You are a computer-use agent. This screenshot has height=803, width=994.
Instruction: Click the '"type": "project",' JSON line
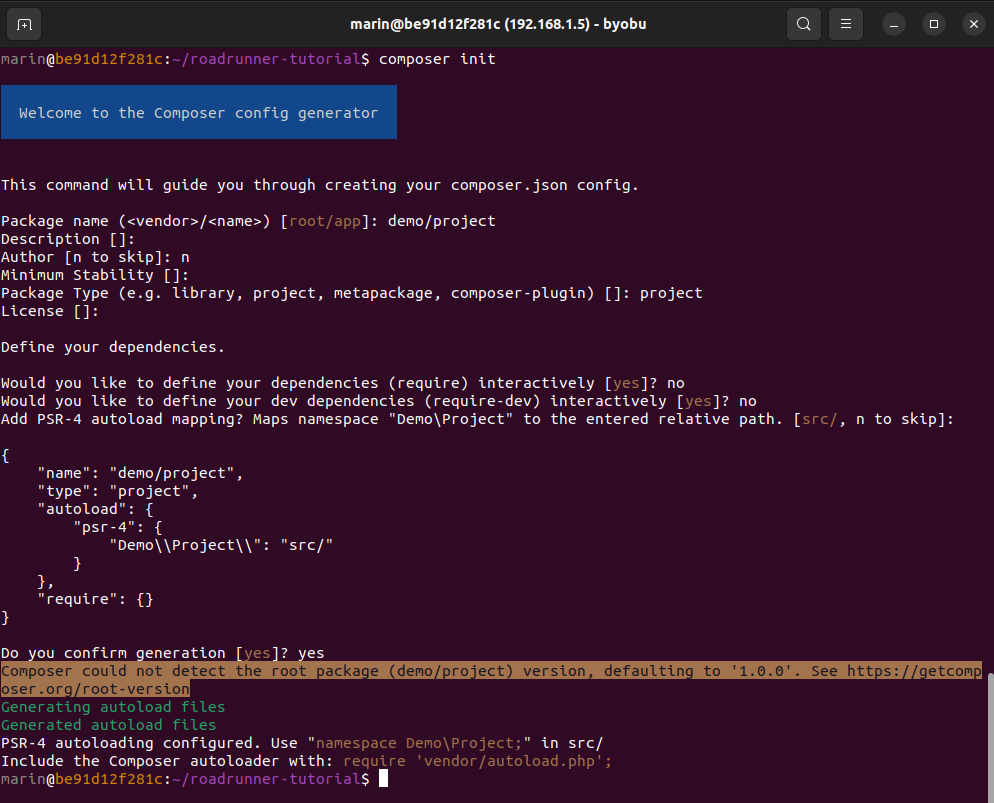(117, 491)
